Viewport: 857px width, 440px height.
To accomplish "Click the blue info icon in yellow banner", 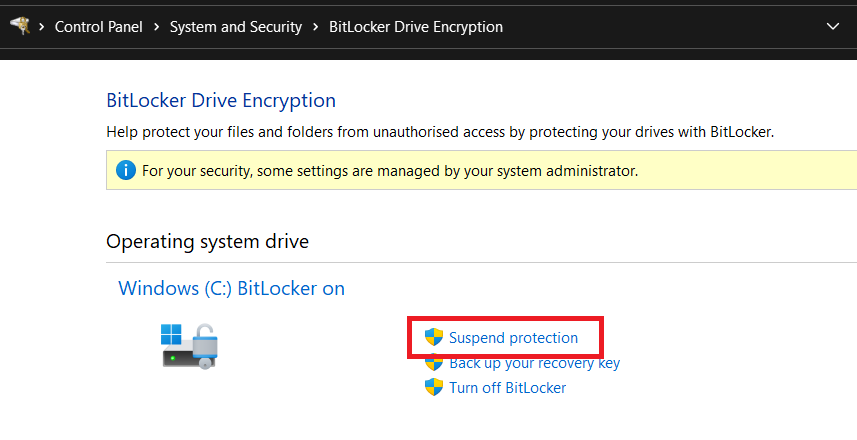I will click(125, 170).
